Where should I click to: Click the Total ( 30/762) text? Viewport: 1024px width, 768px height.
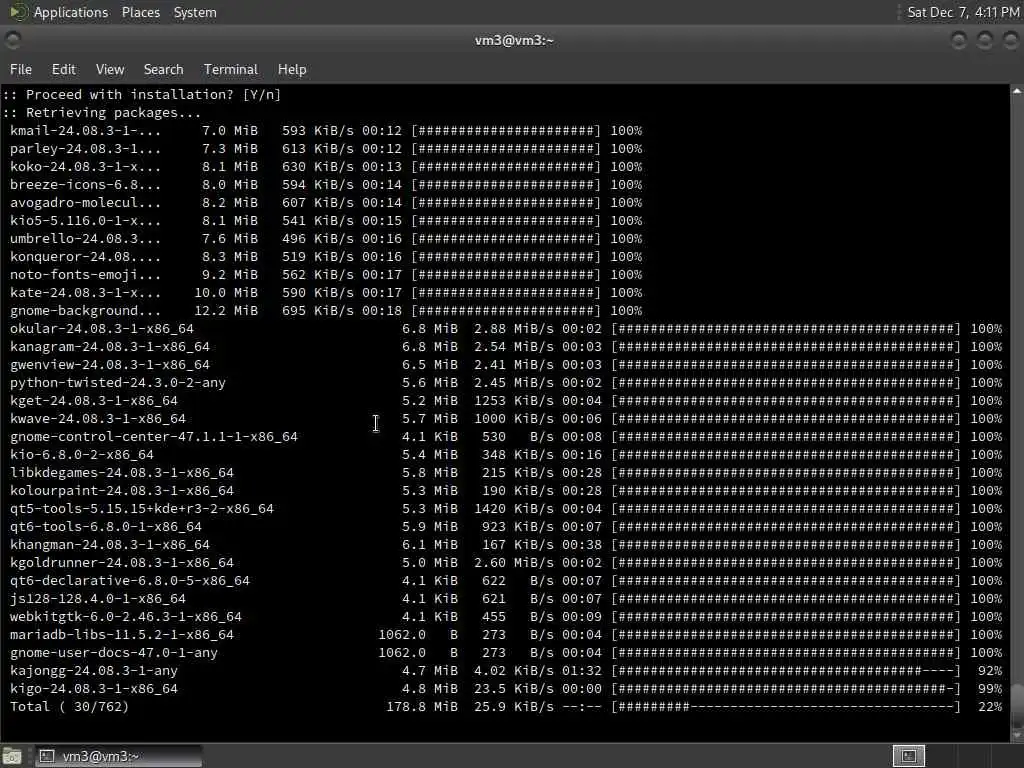(x=69, y=707)
